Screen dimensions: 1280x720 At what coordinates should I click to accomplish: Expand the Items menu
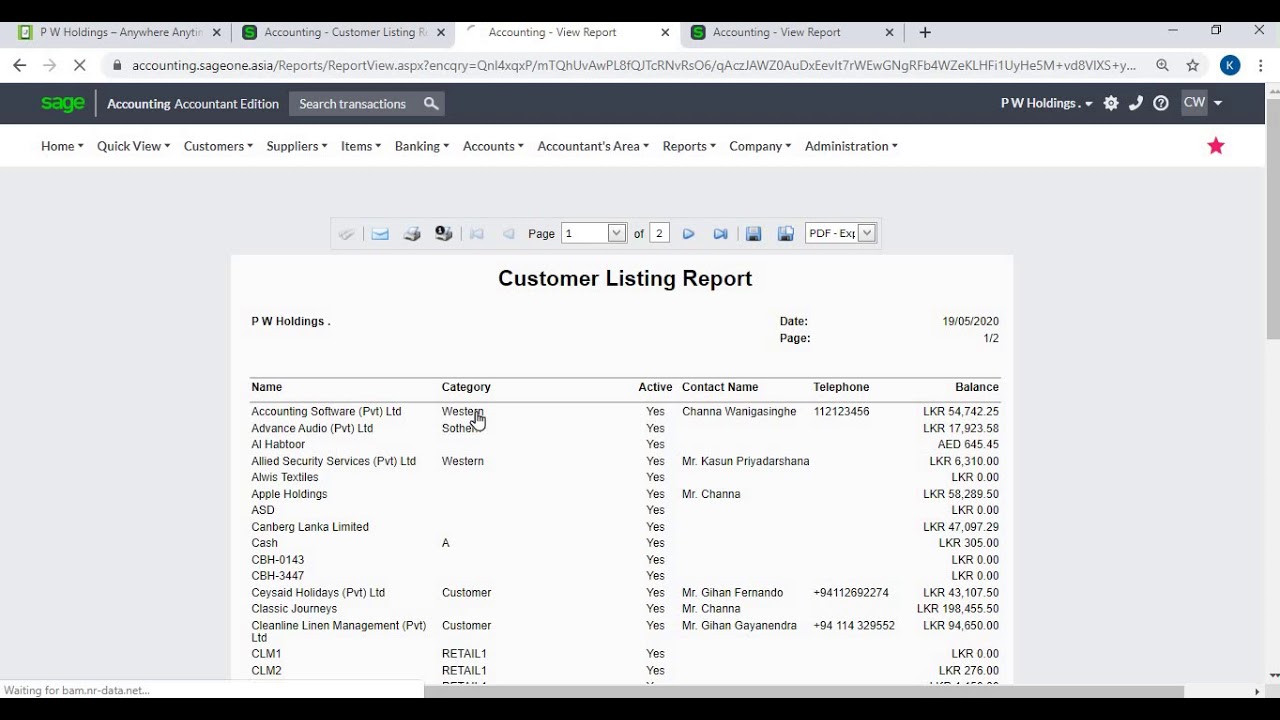point(361,146)
